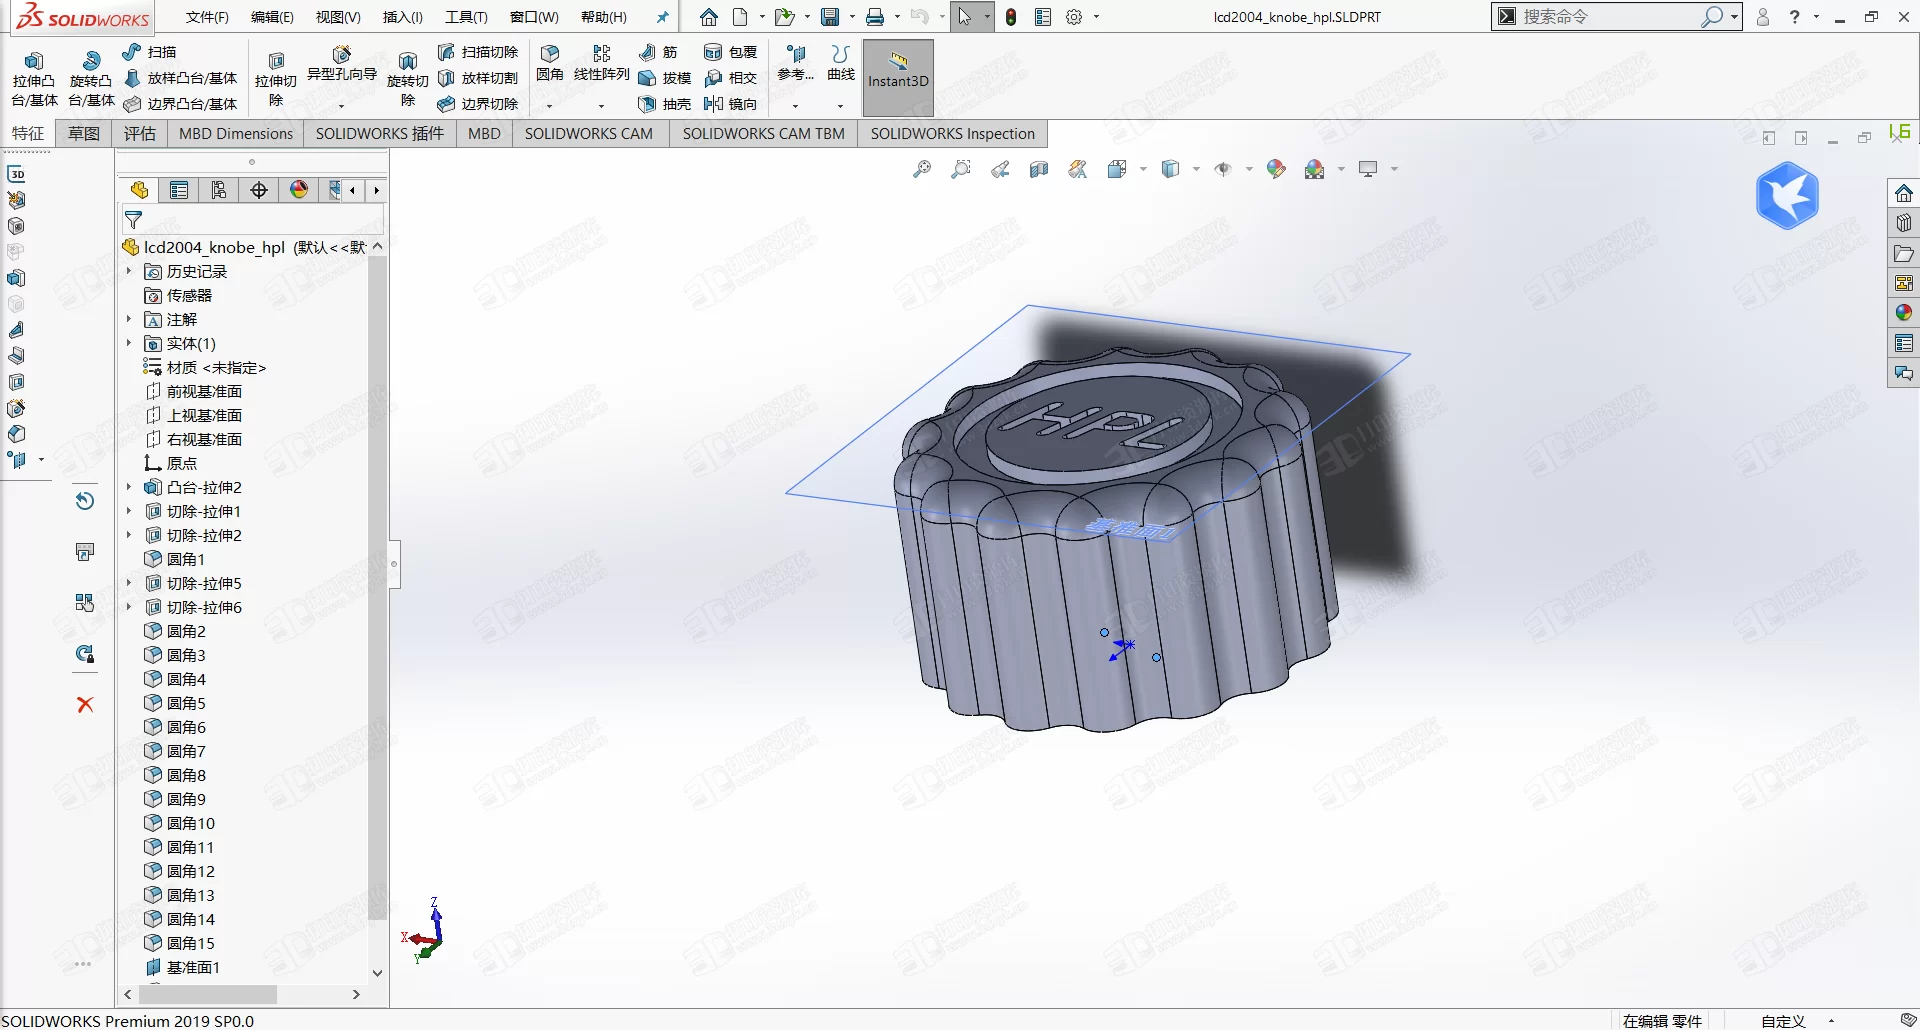Open the Fillet dropdown arrow

coord(549,105)
